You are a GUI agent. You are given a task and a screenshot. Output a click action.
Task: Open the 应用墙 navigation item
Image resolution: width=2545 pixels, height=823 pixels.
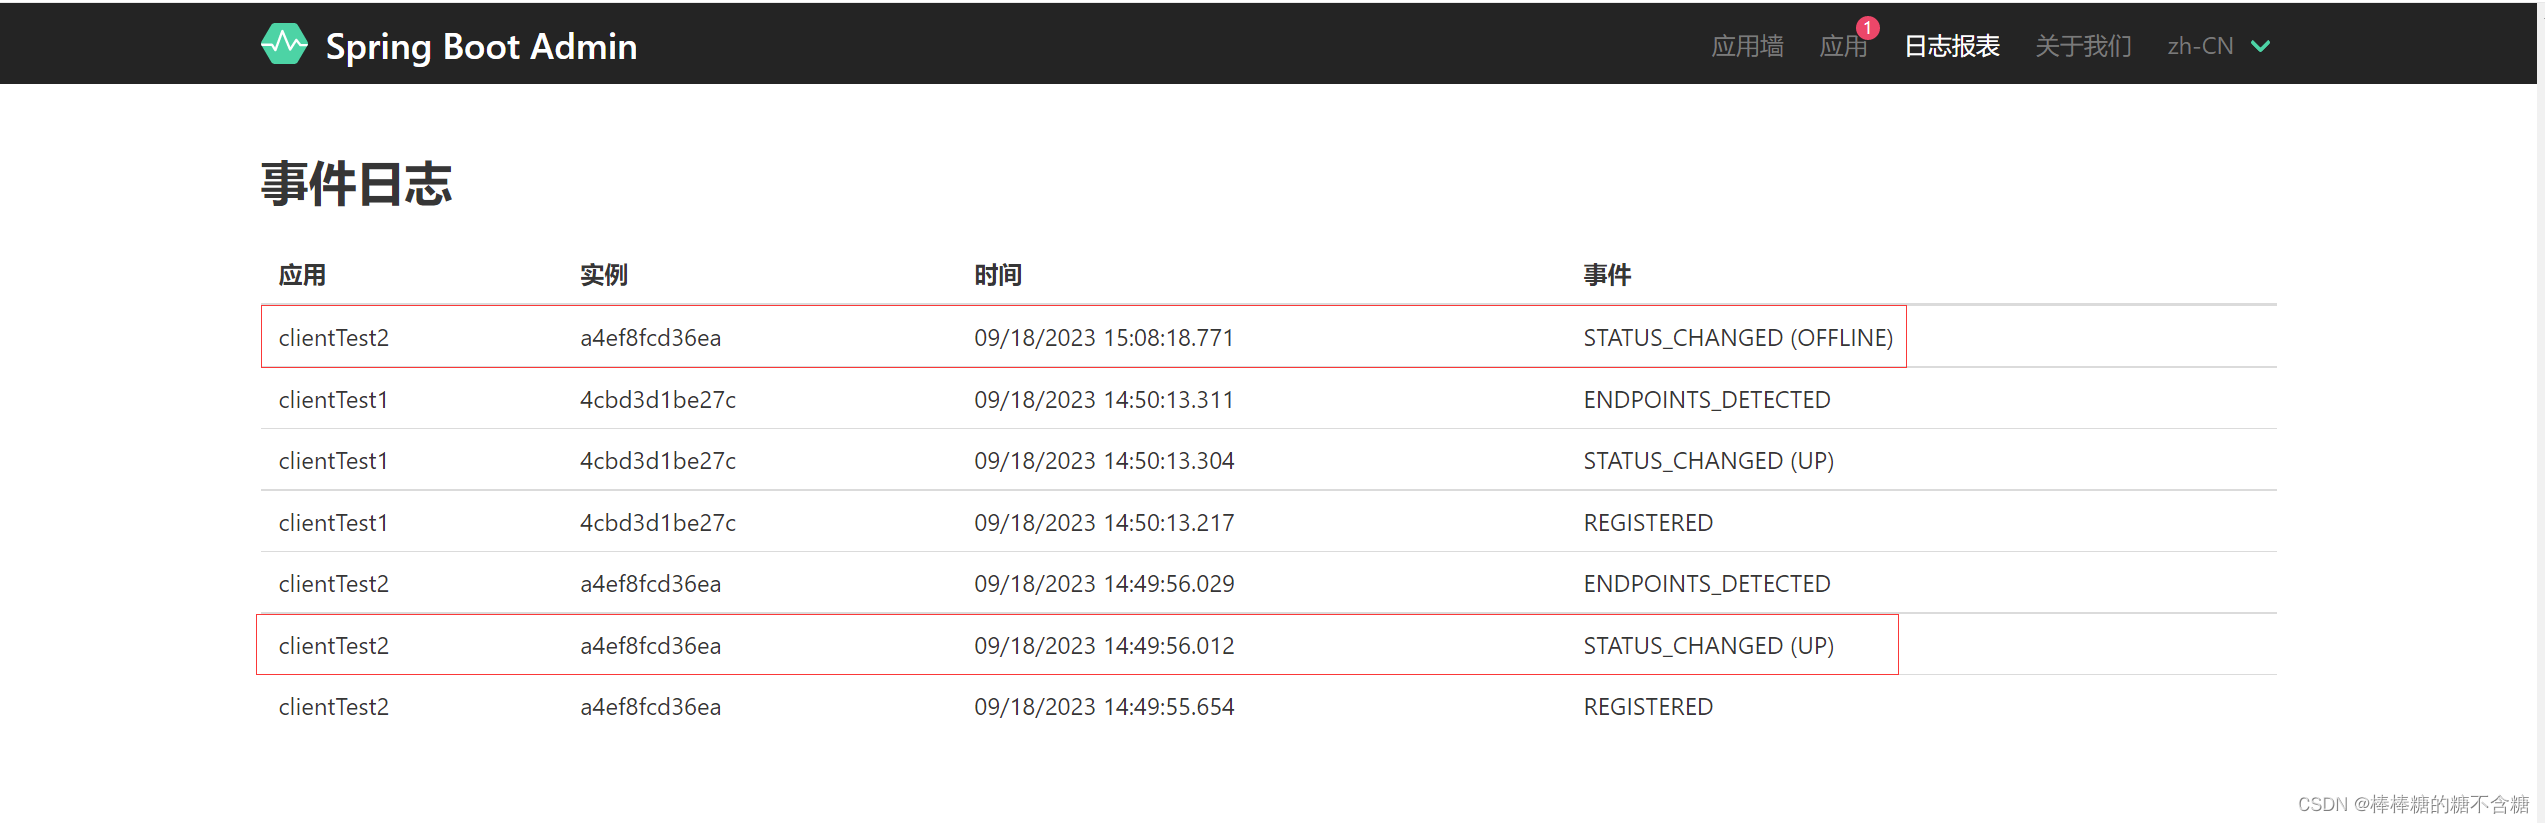pyautogui.click(x=1747, y=46)
